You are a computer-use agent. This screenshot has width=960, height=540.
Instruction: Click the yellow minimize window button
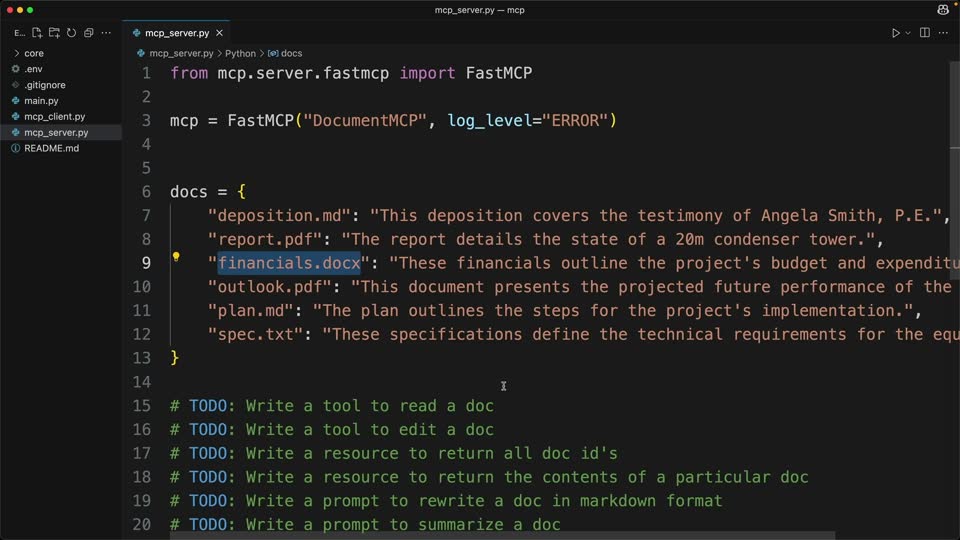click(20, 10)
